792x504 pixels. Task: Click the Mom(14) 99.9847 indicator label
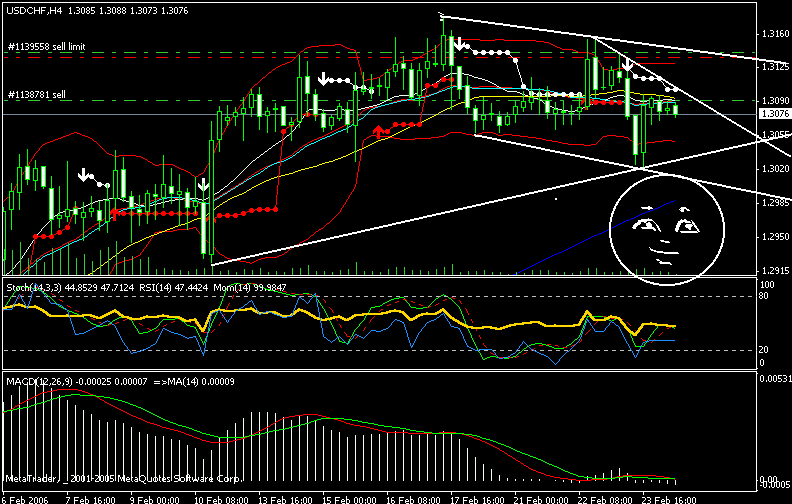[x=250, y=287]
